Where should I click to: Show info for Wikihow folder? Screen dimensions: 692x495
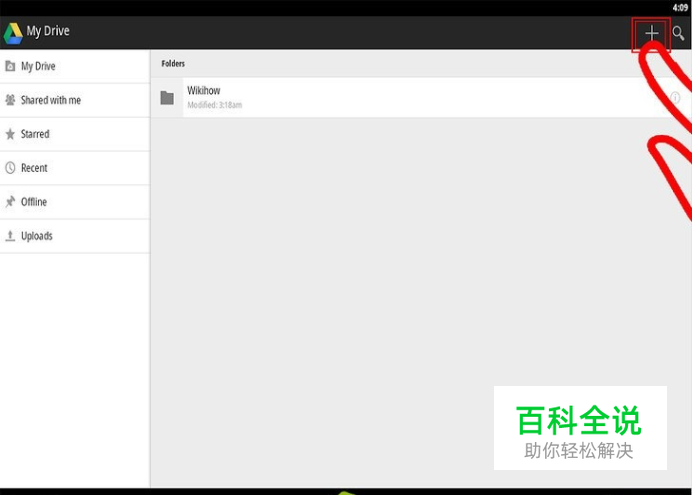click(675, 98)
